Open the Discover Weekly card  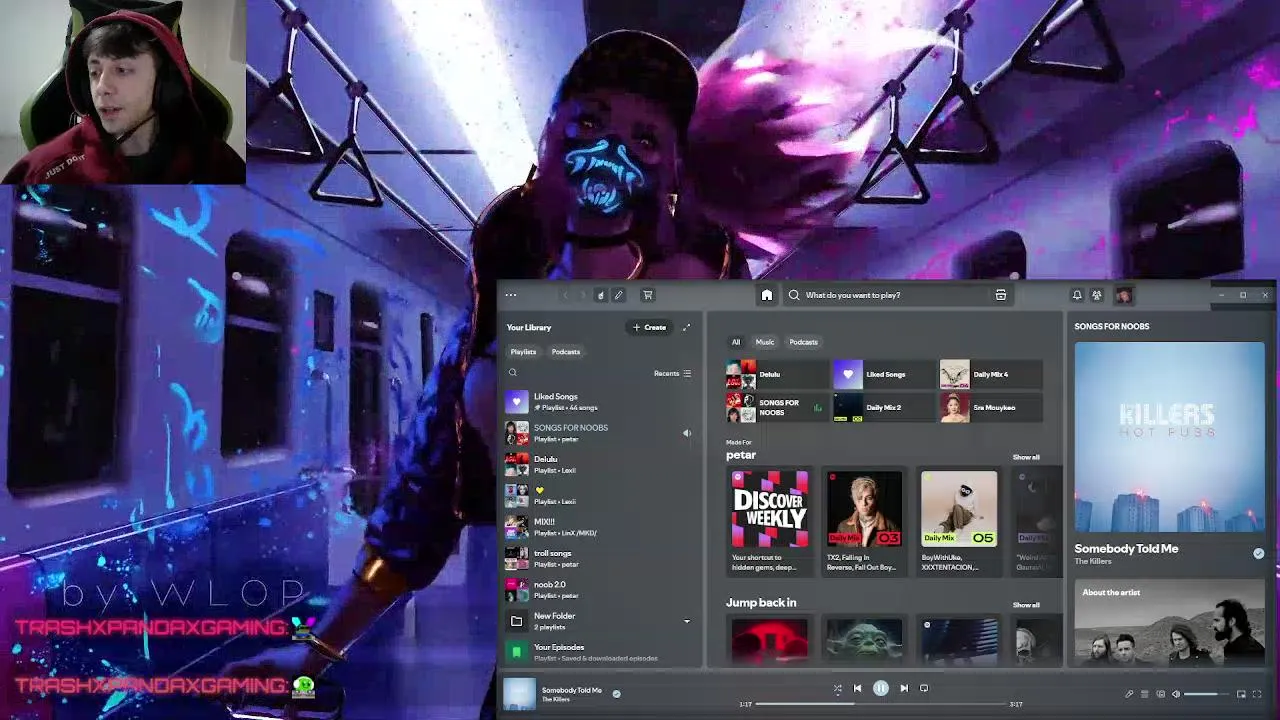(x=769, y=521)
